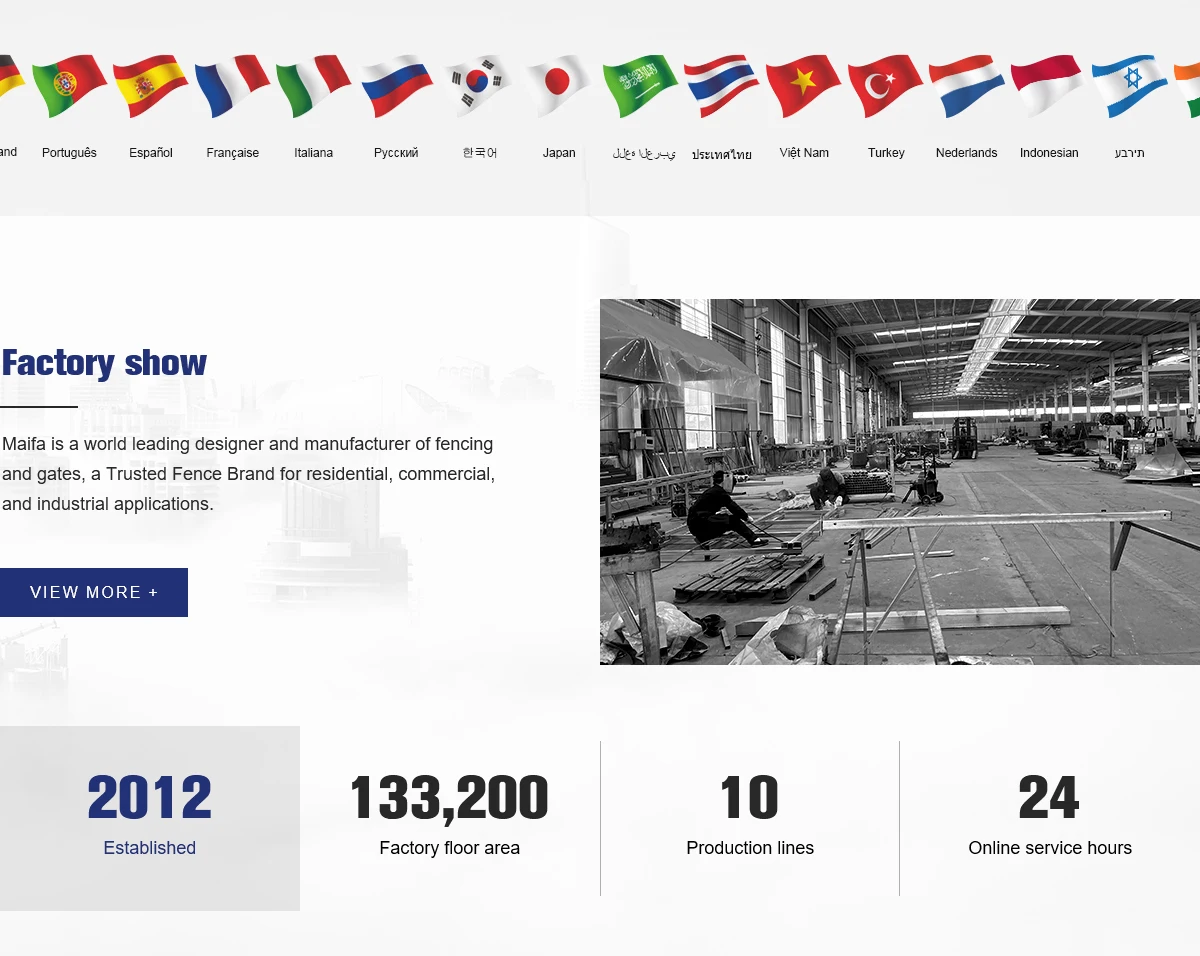Select the Spain flag icon
The image size is (1200, 956).
click(x=151, y=85)
